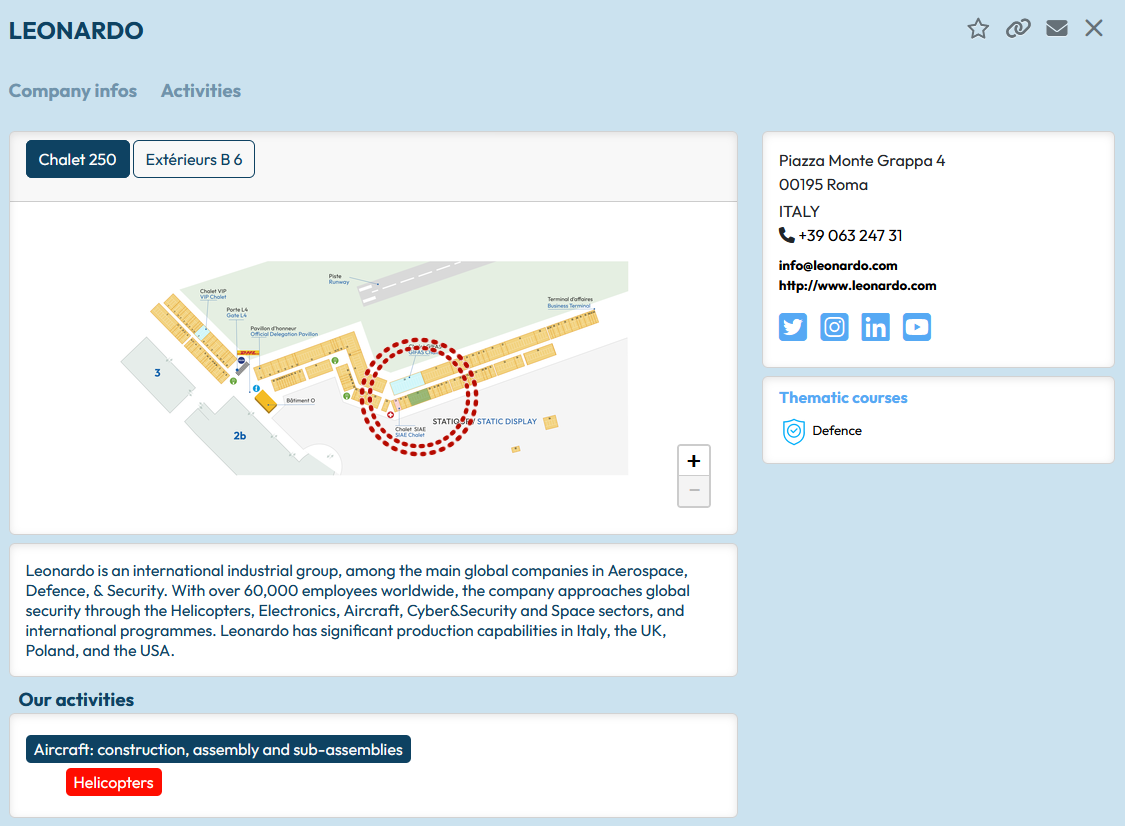This screenshot has height=826, width=1125.
Task: Switch to the Activities tab
Action: (x=200, y=91)
